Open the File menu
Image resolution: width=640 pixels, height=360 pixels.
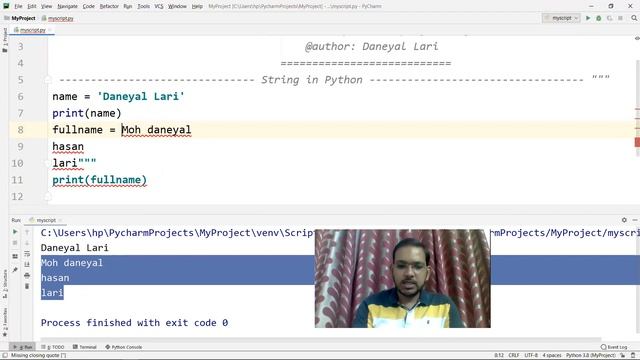click(18, 6)
